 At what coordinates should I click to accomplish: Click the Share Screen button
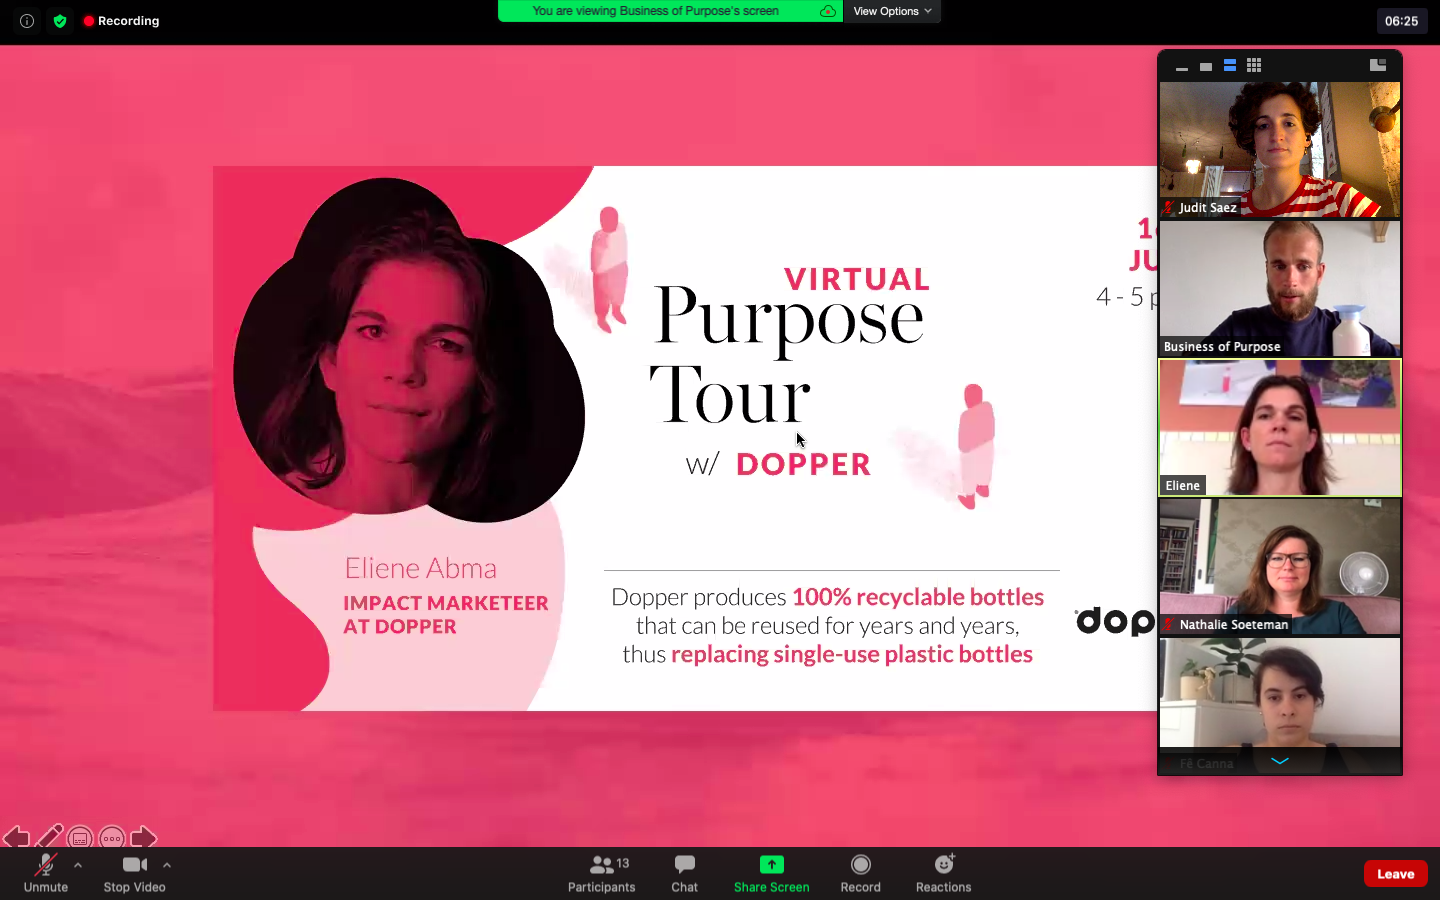point(772,873)
